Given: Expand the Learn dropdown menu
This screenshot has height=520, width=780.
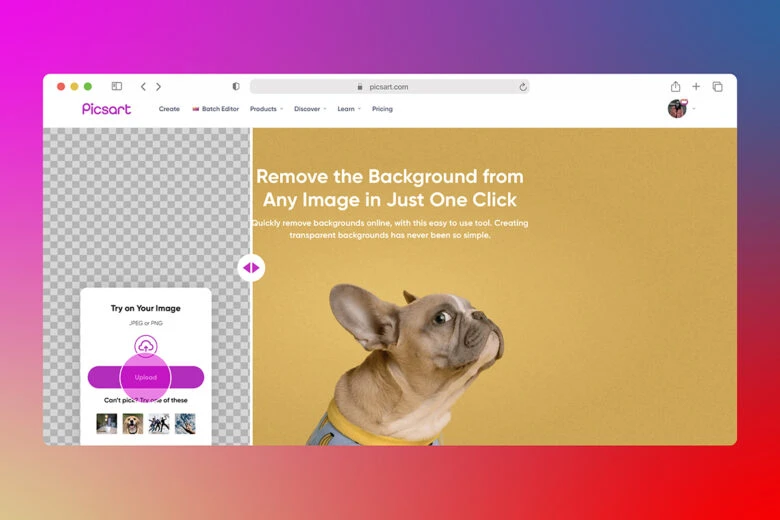Looking at the screenshot, I should [349, 109].
